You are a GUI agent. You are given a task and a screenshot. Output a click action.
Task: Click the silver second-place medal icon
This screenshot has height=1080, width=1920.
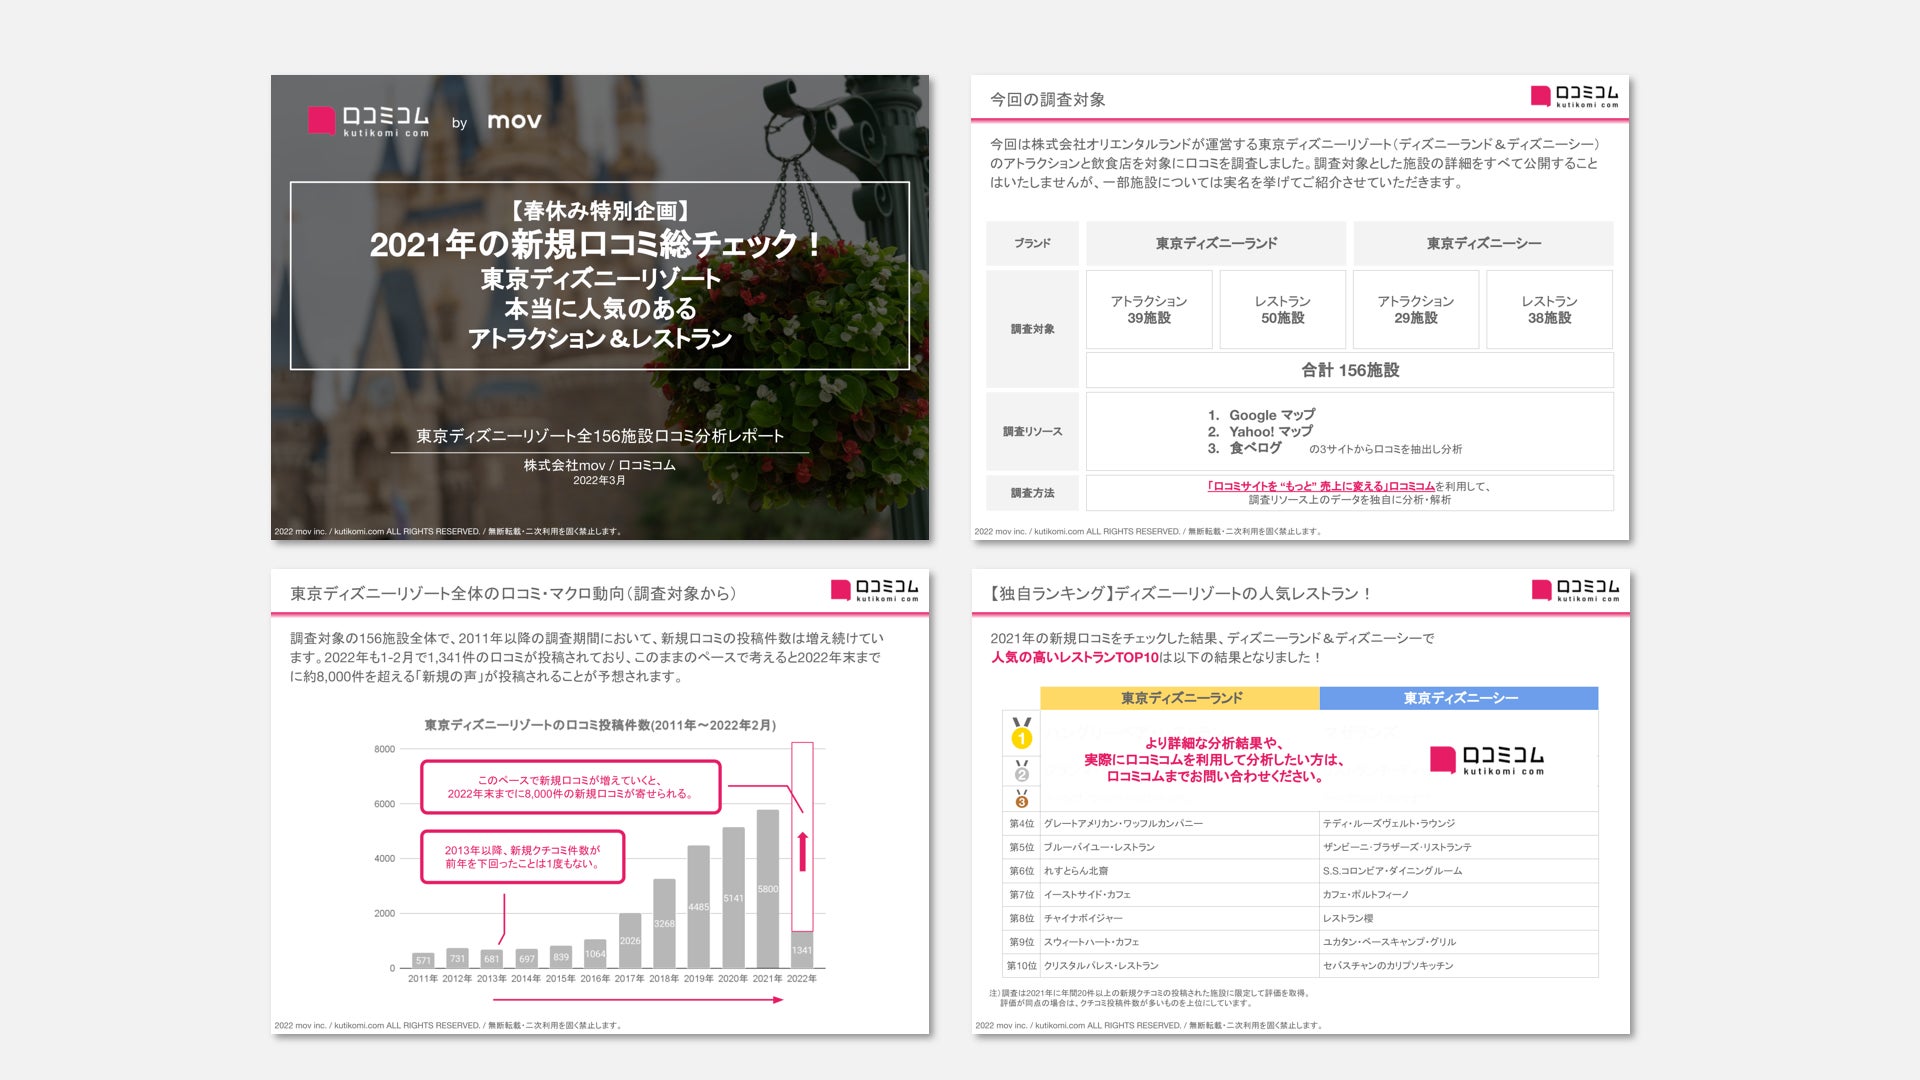[1021, 771]
